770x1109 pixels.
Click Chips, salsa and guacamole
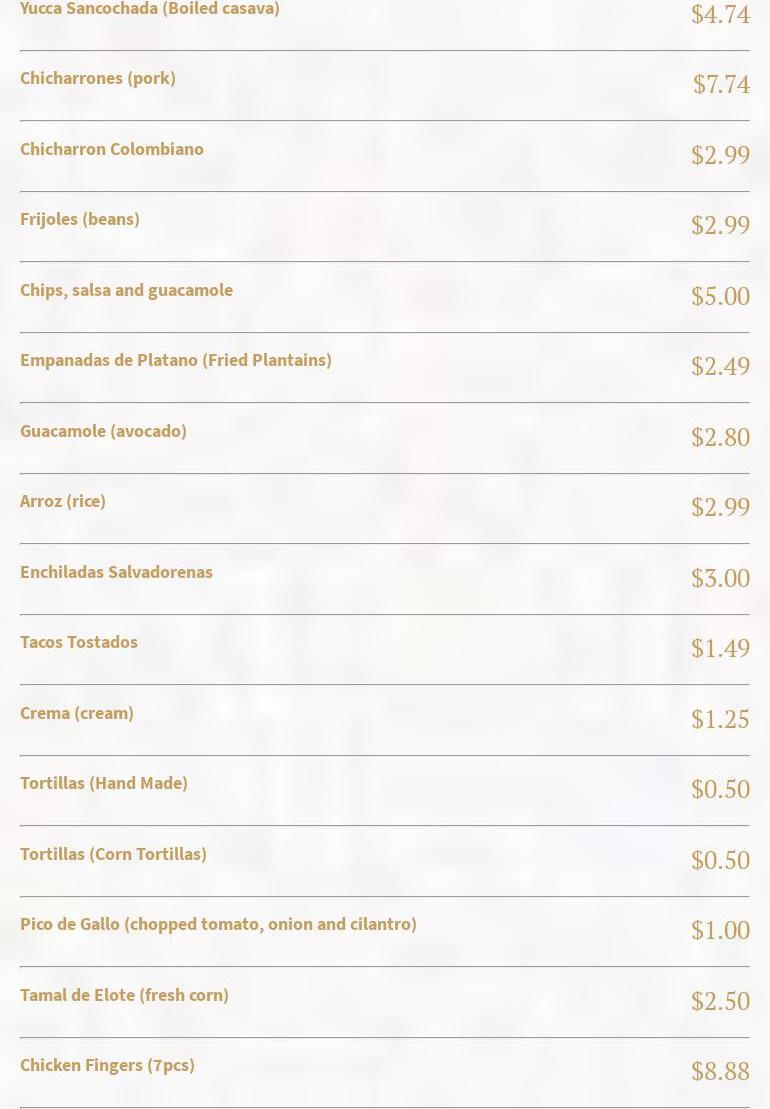coord(126,290)
